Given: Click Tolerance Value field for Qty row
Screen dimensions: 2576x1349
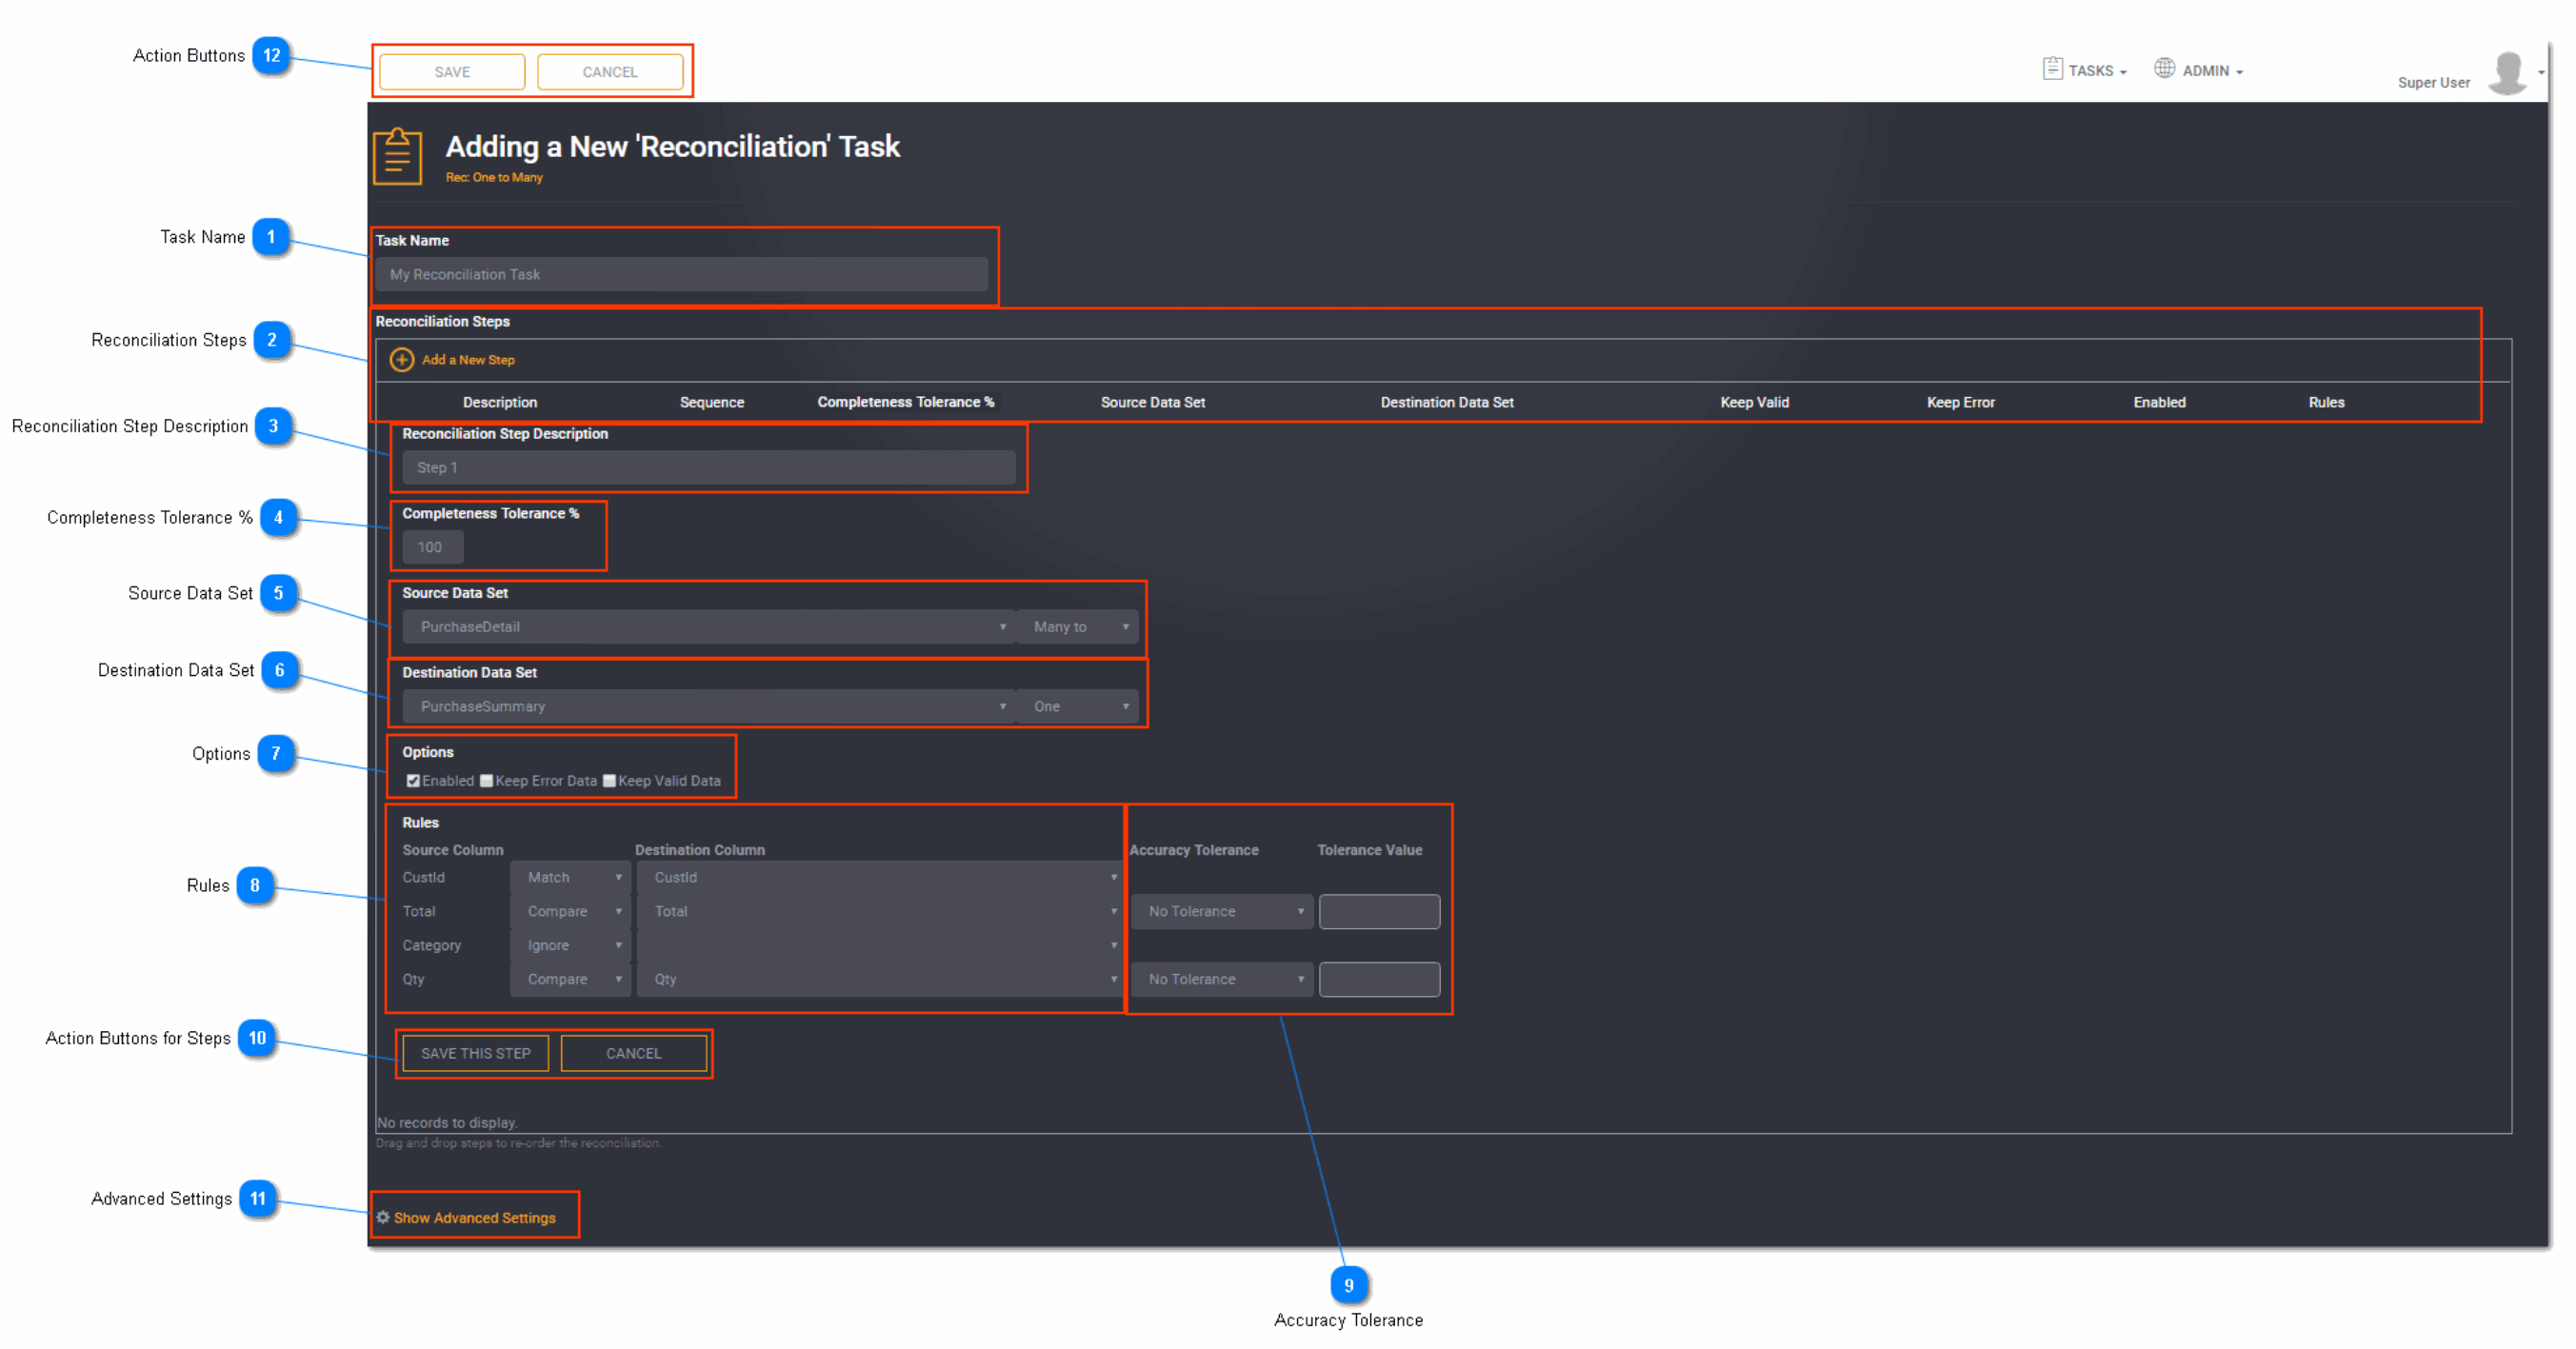Looking at the screenshot, I should click(x=1379, y=980).
